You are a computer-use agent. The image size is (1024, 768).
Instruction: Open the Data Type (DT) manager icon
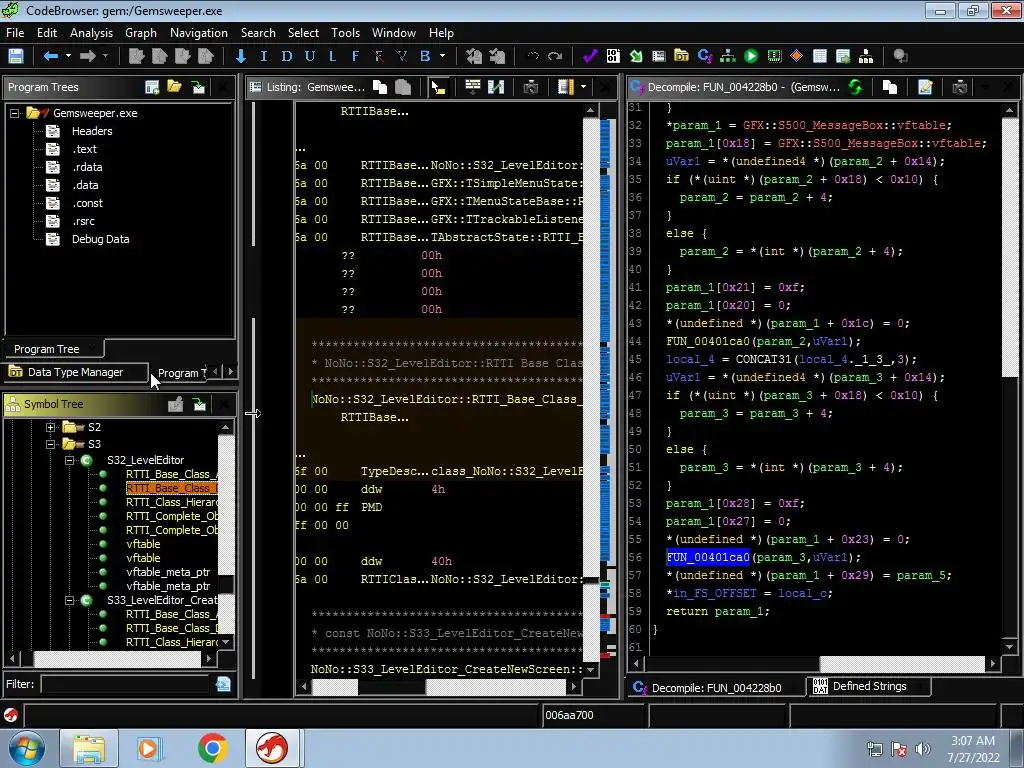(x=681, y=56)
